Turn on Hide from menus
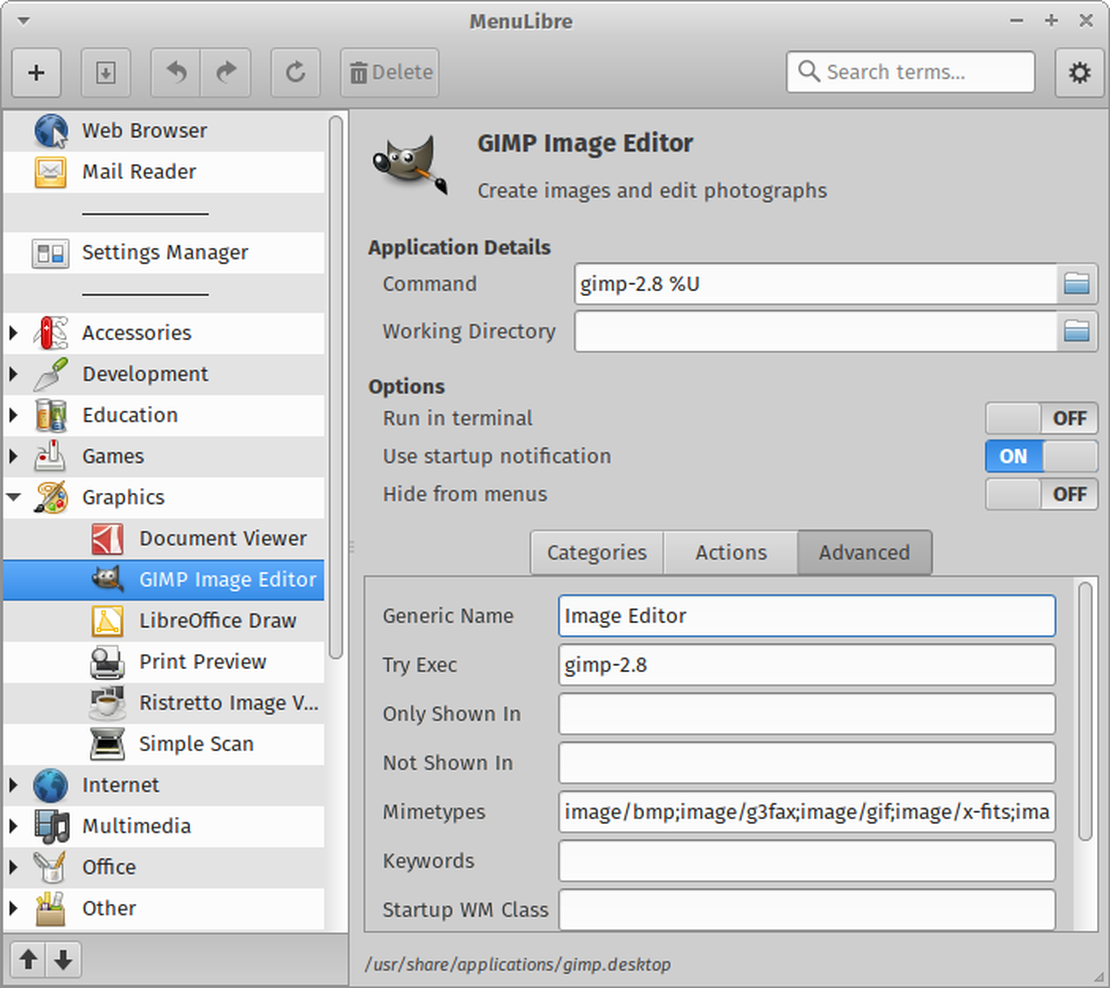Viewport: 1110px width, 988px height. point(1041,494)
